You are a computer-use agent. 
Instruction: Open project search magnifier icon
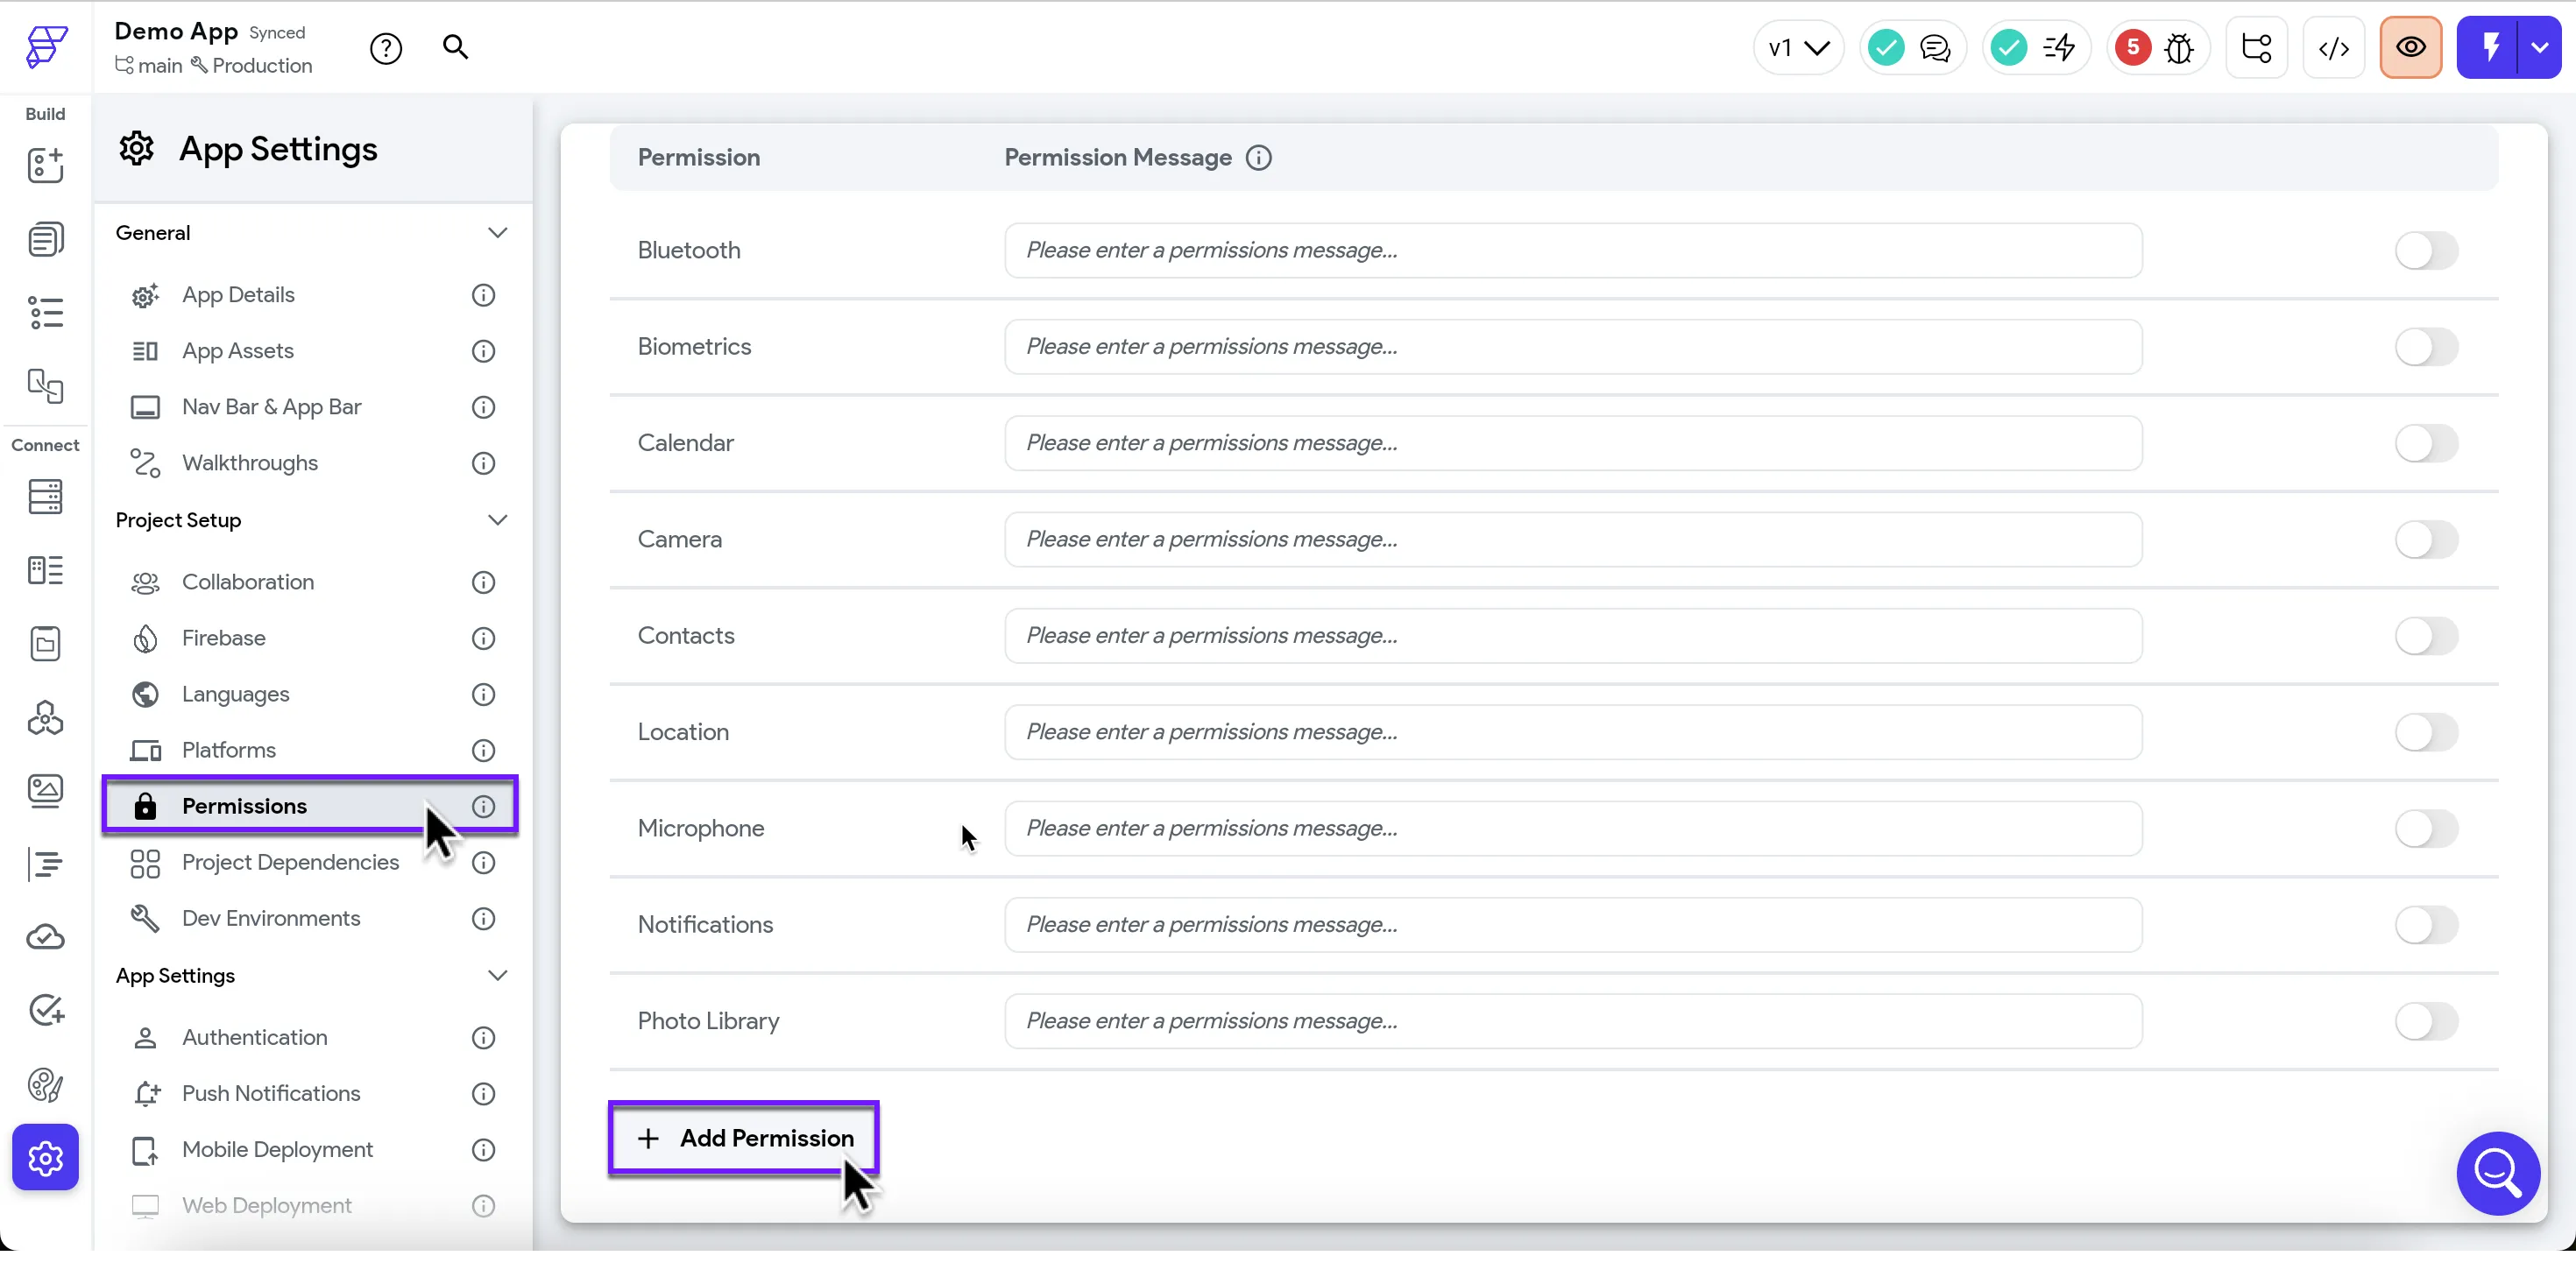click(x=455, y=47)
